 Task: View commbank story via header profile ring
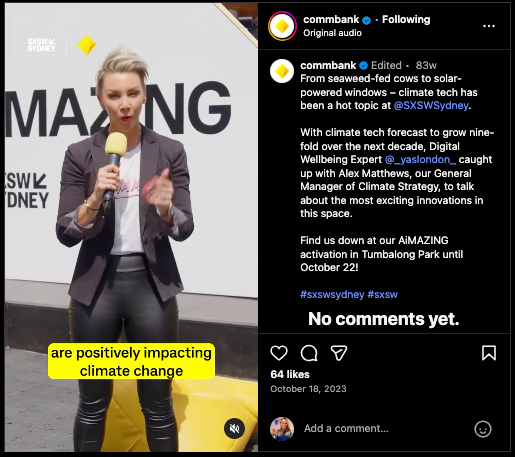coord(282,26)
